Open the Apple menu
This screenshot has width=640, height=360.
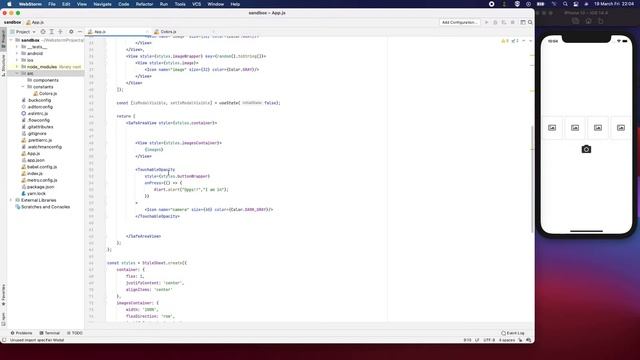[9, 4]
